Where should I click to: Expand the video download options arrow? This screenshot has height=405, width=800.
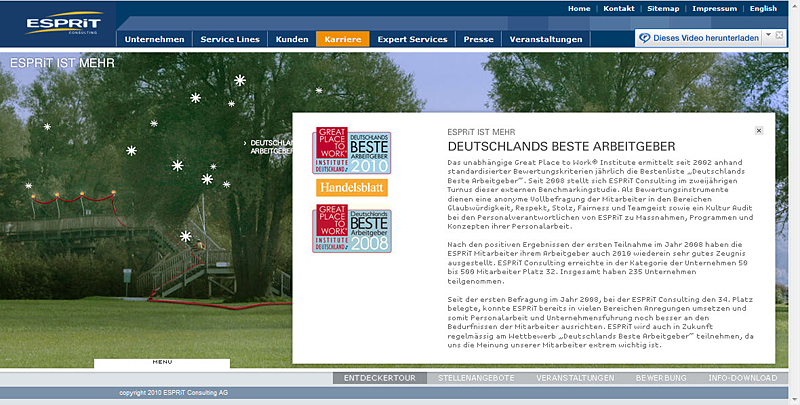[767, 35]
